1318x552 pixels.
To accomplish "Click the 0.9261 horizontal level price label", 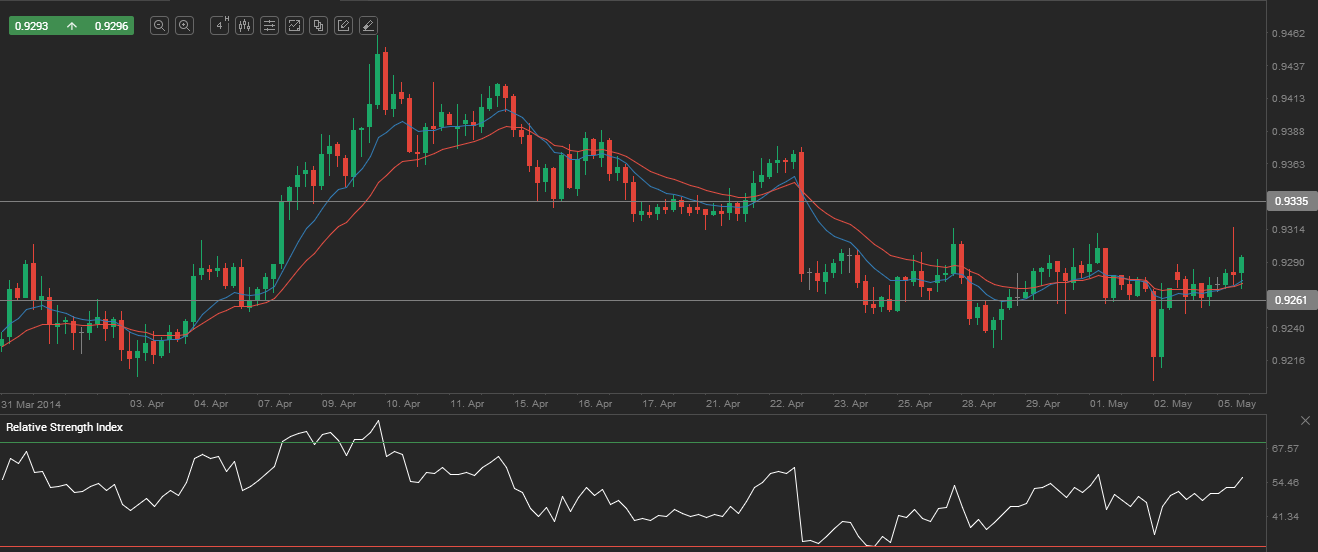I will click(1291, 300).
